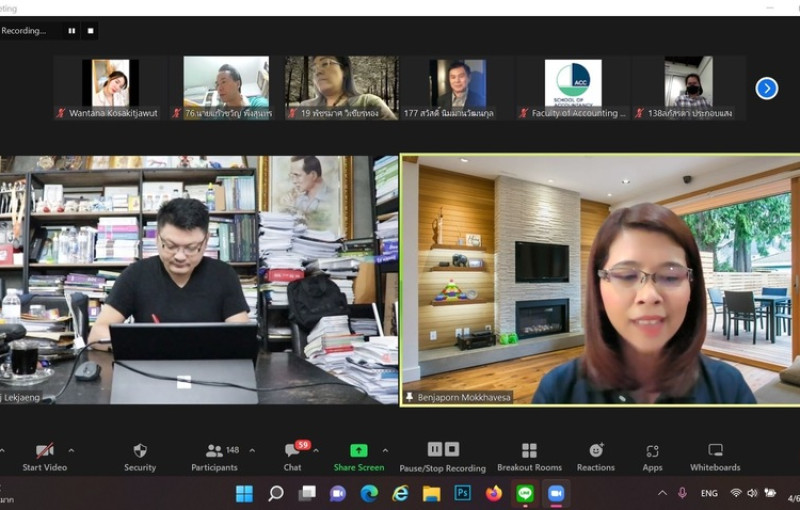Open the LINE app in the taskbar

[525, 493]
